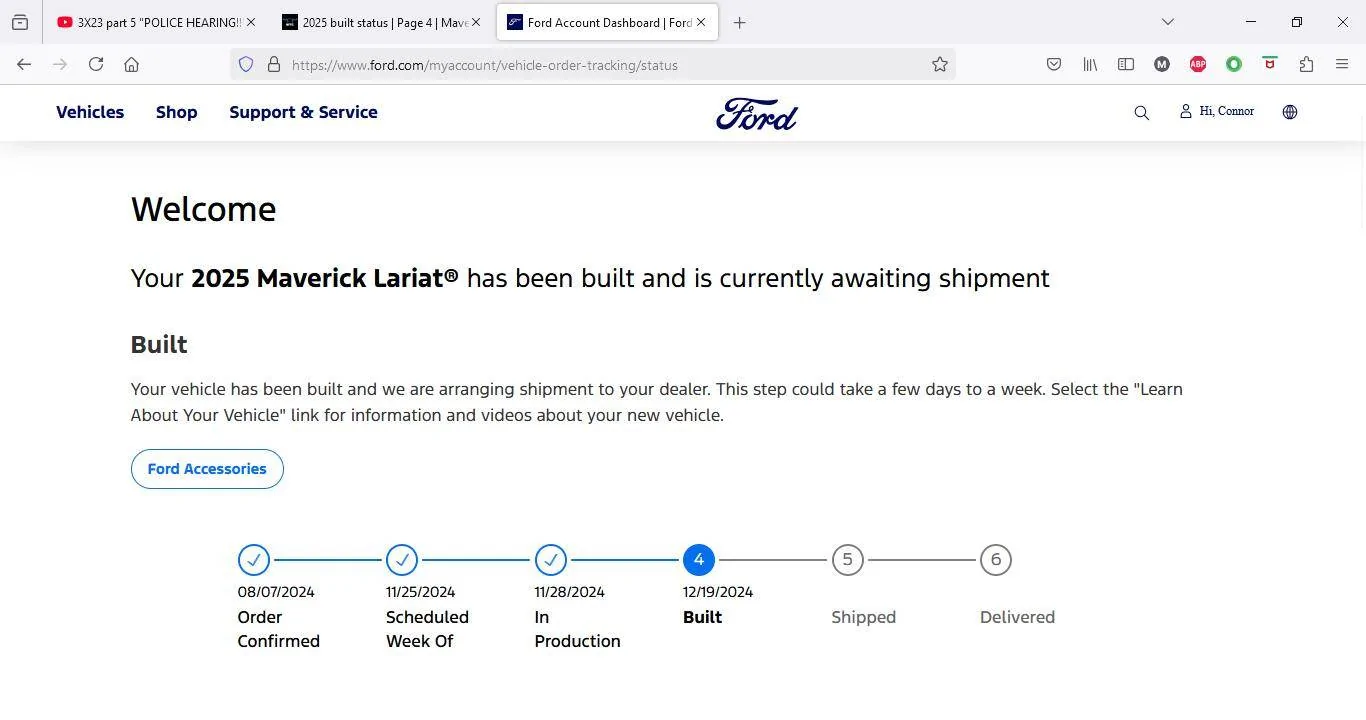The image size is (1366, 720).
Task: Go to the browser home page
Action: [131, 64]
